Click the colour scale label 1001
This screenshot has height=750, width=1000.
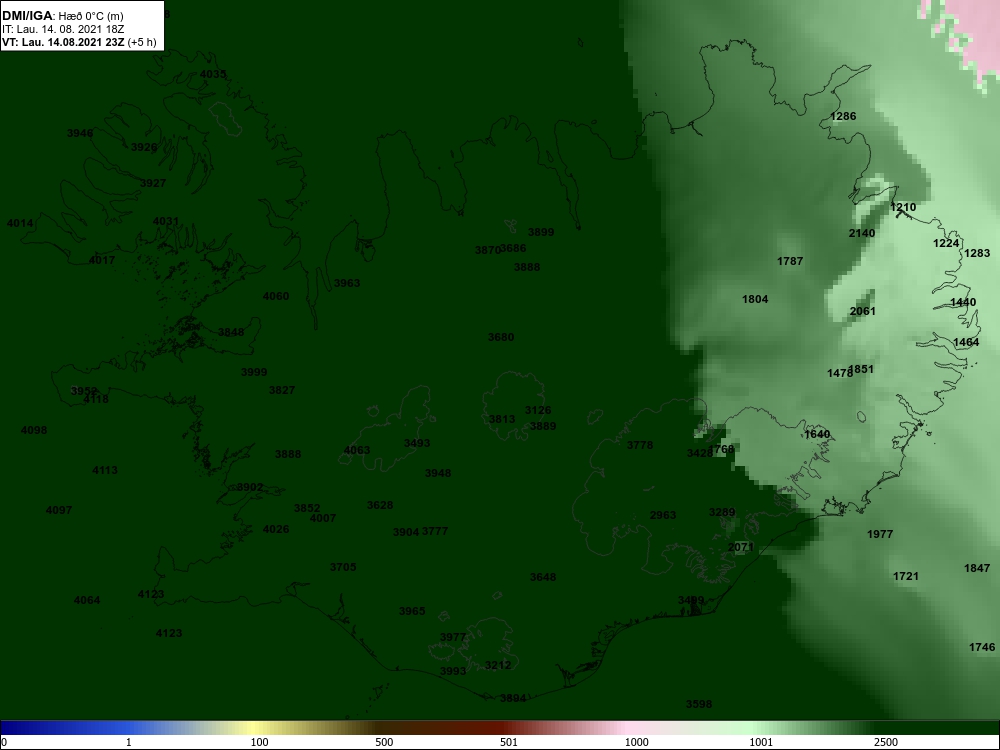point(761,742)
